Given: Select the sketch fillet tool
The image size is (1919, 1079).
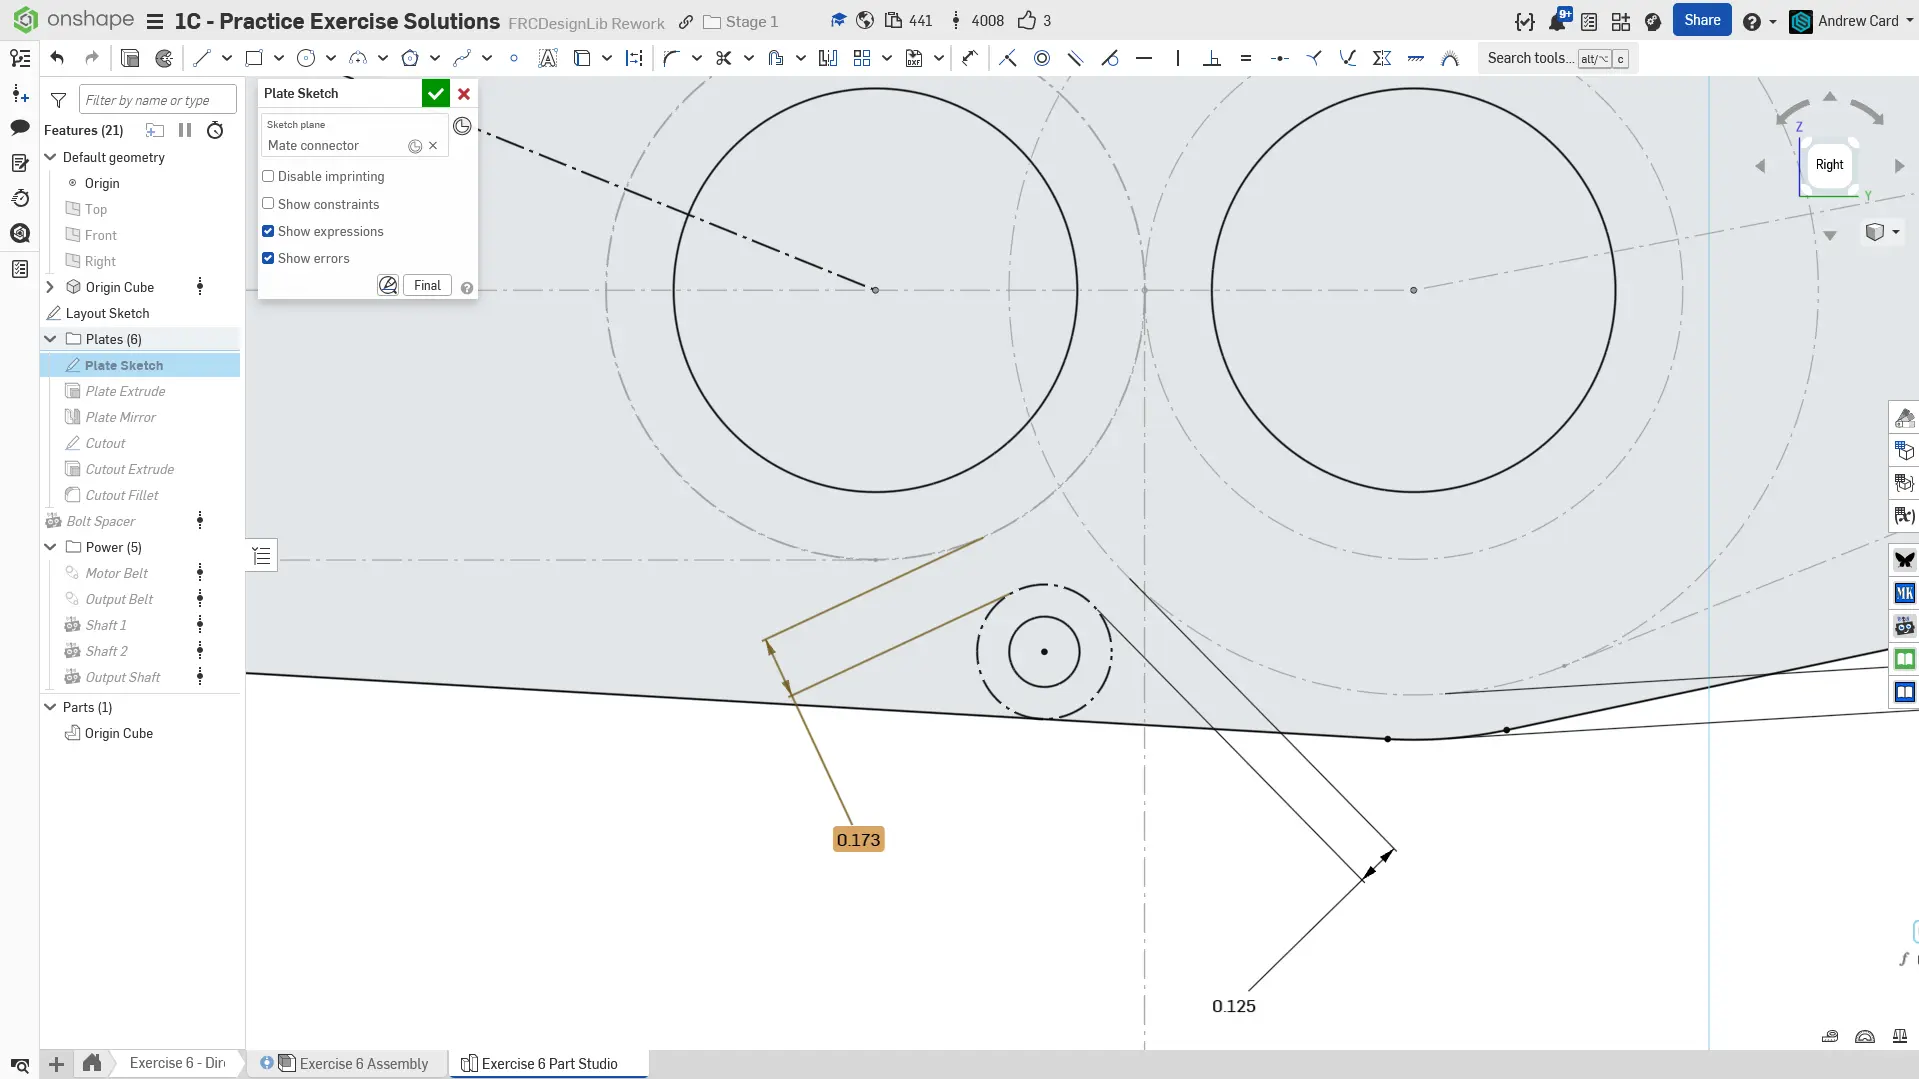Looking at the screenshot, I should [x=671, y=58].
